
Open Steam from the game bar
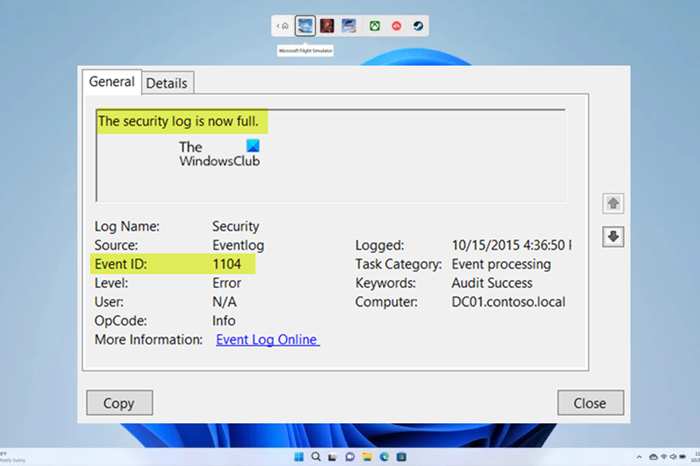click(x=418, y=26)
